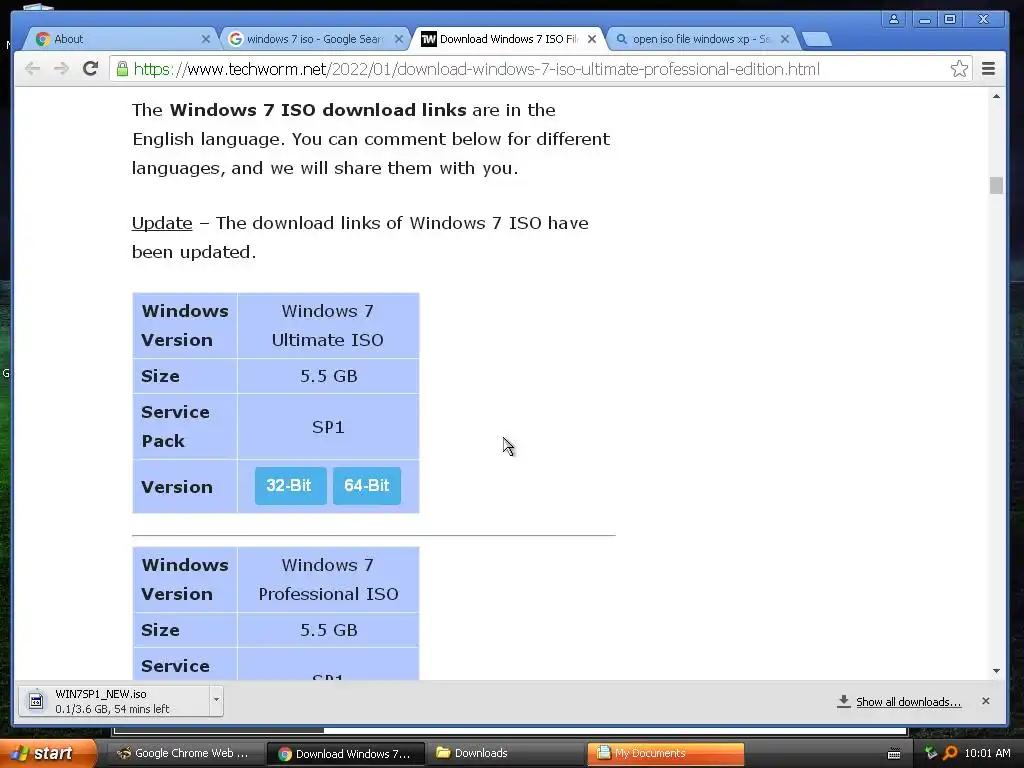This screenshot has width=1024, height=768.
Task: Close the windows 7 iso Google Search tab
Action: click(x=399, y=39)
